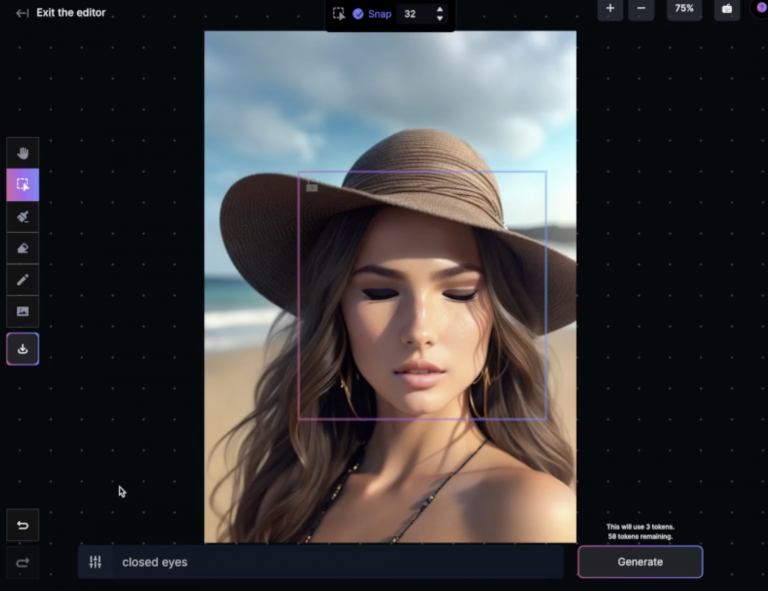Screen dimensions: 768x591
Task: Zoom in with the plus button
Action: tap(610, 8)
